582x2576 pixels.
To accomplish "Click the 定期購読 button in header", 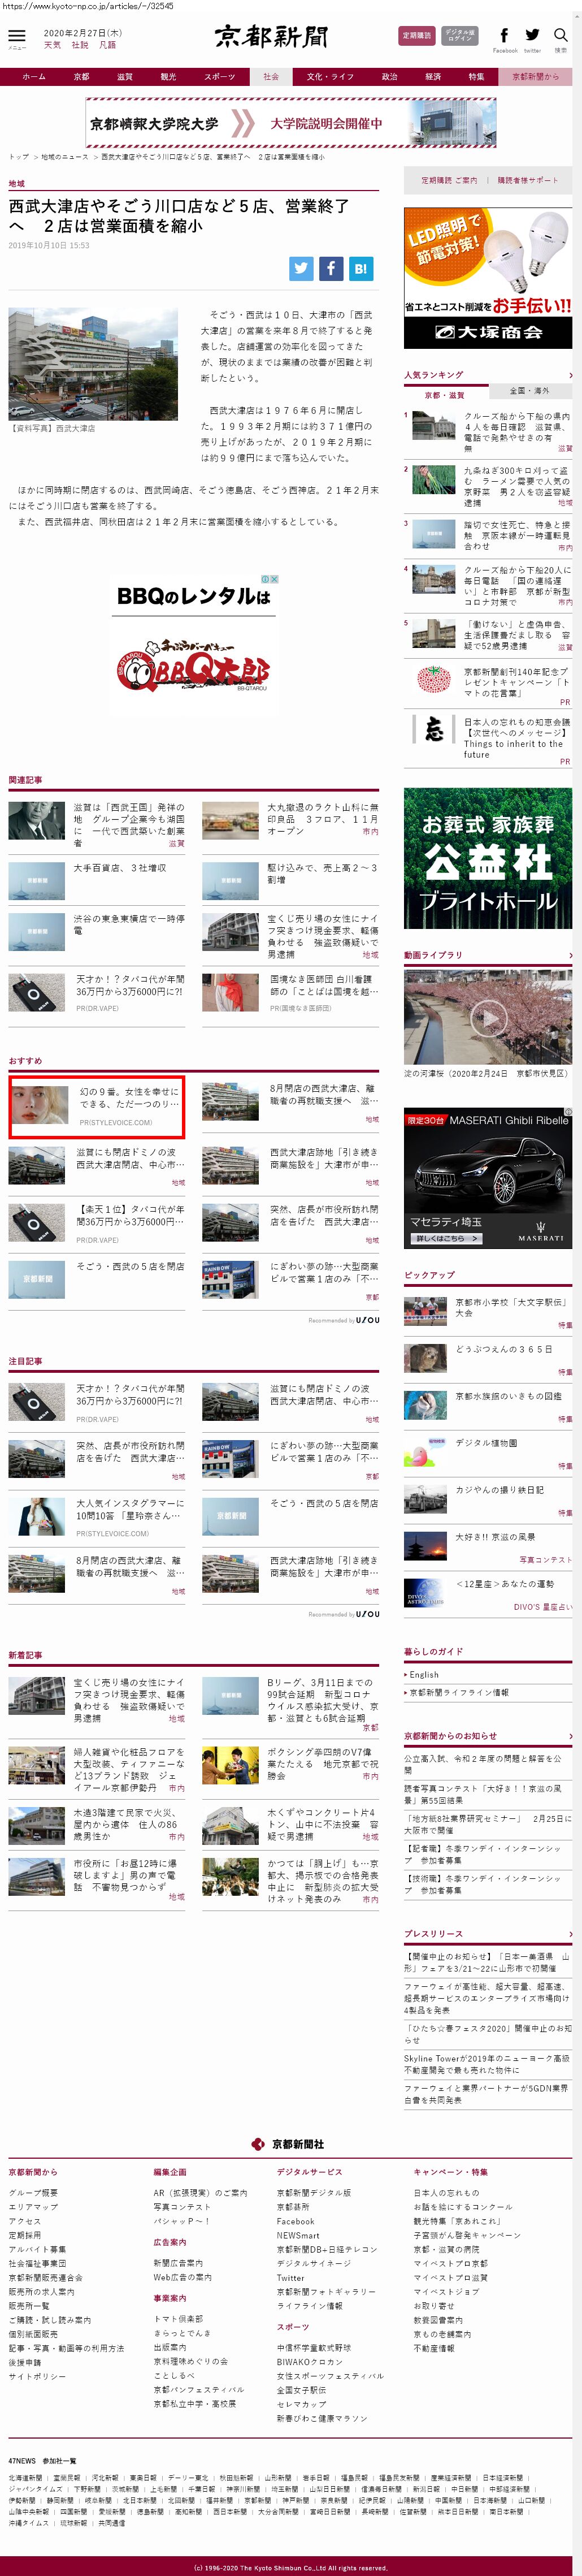I will point(416,36).
